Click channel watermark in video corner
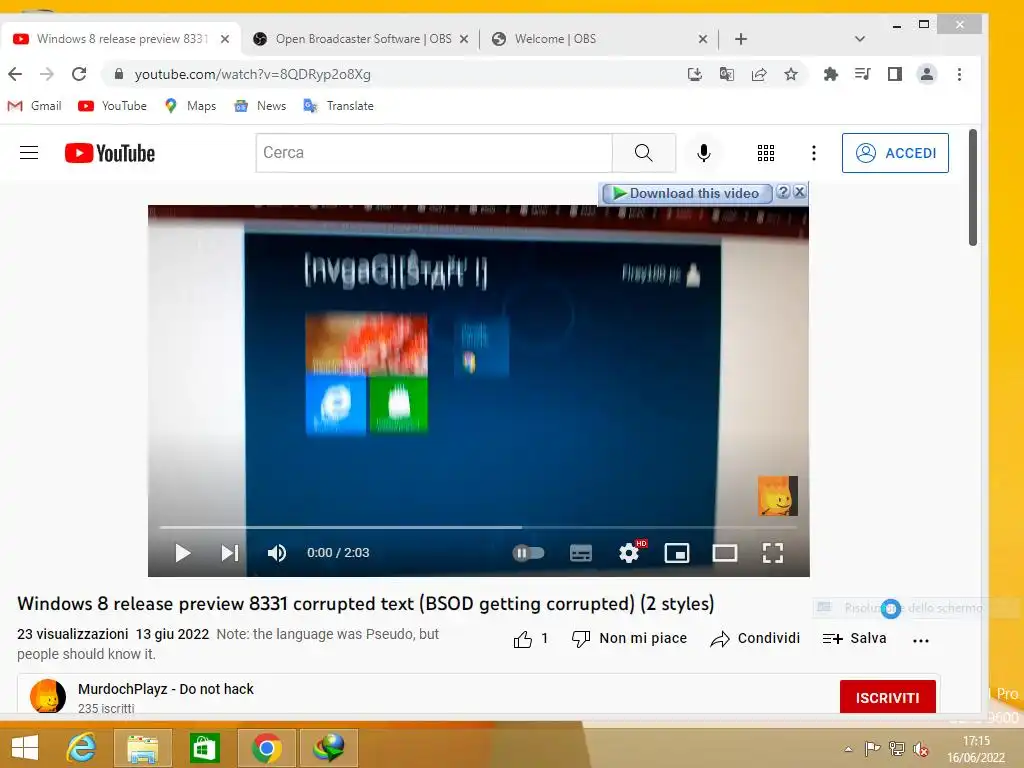 tap(778, 496)
